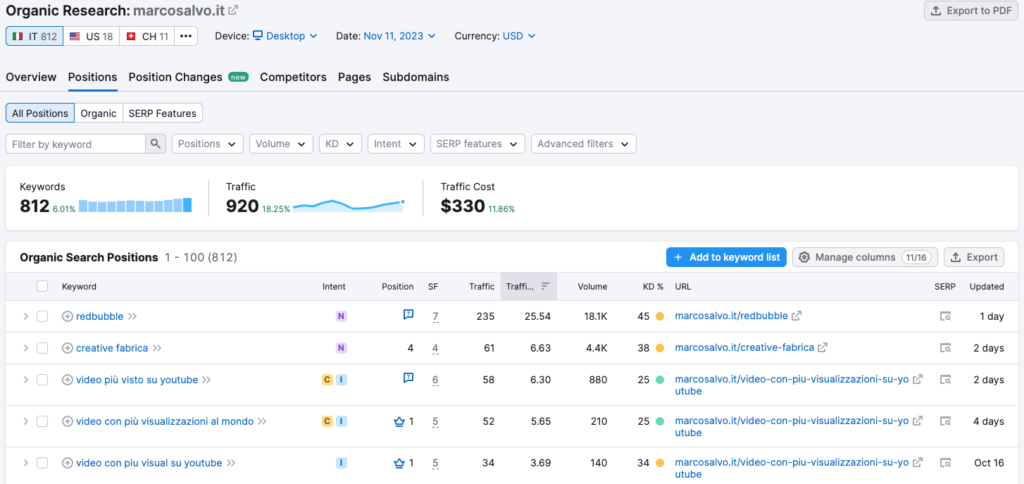The image size is (1024, 484).
Task: Click the Traffic trend line chart
Action: [x=349, y=205]
